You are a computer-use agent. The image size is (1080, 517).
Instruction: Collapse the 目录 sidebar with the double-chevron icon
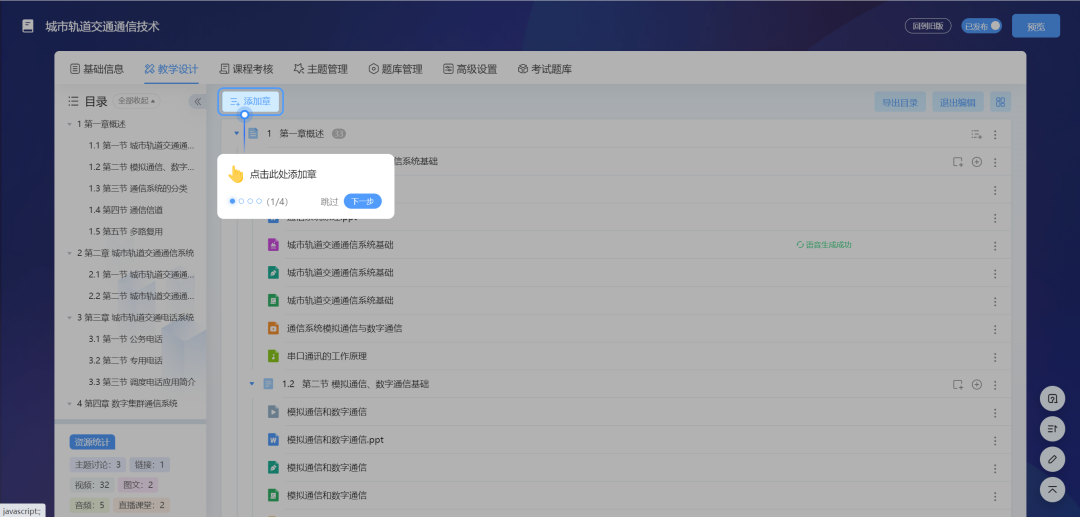(198, 102)
